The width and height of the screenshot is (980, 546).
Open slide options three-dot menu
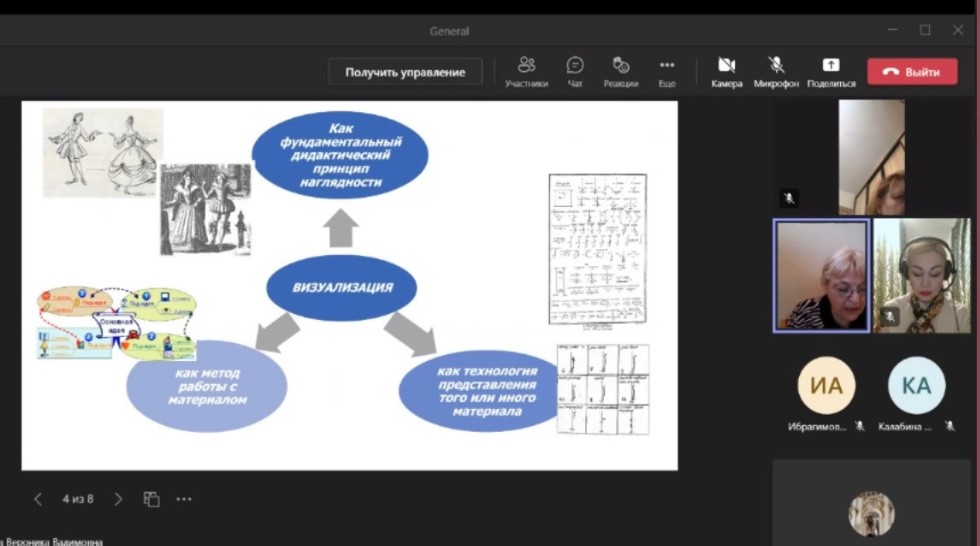tap(184, 499)
